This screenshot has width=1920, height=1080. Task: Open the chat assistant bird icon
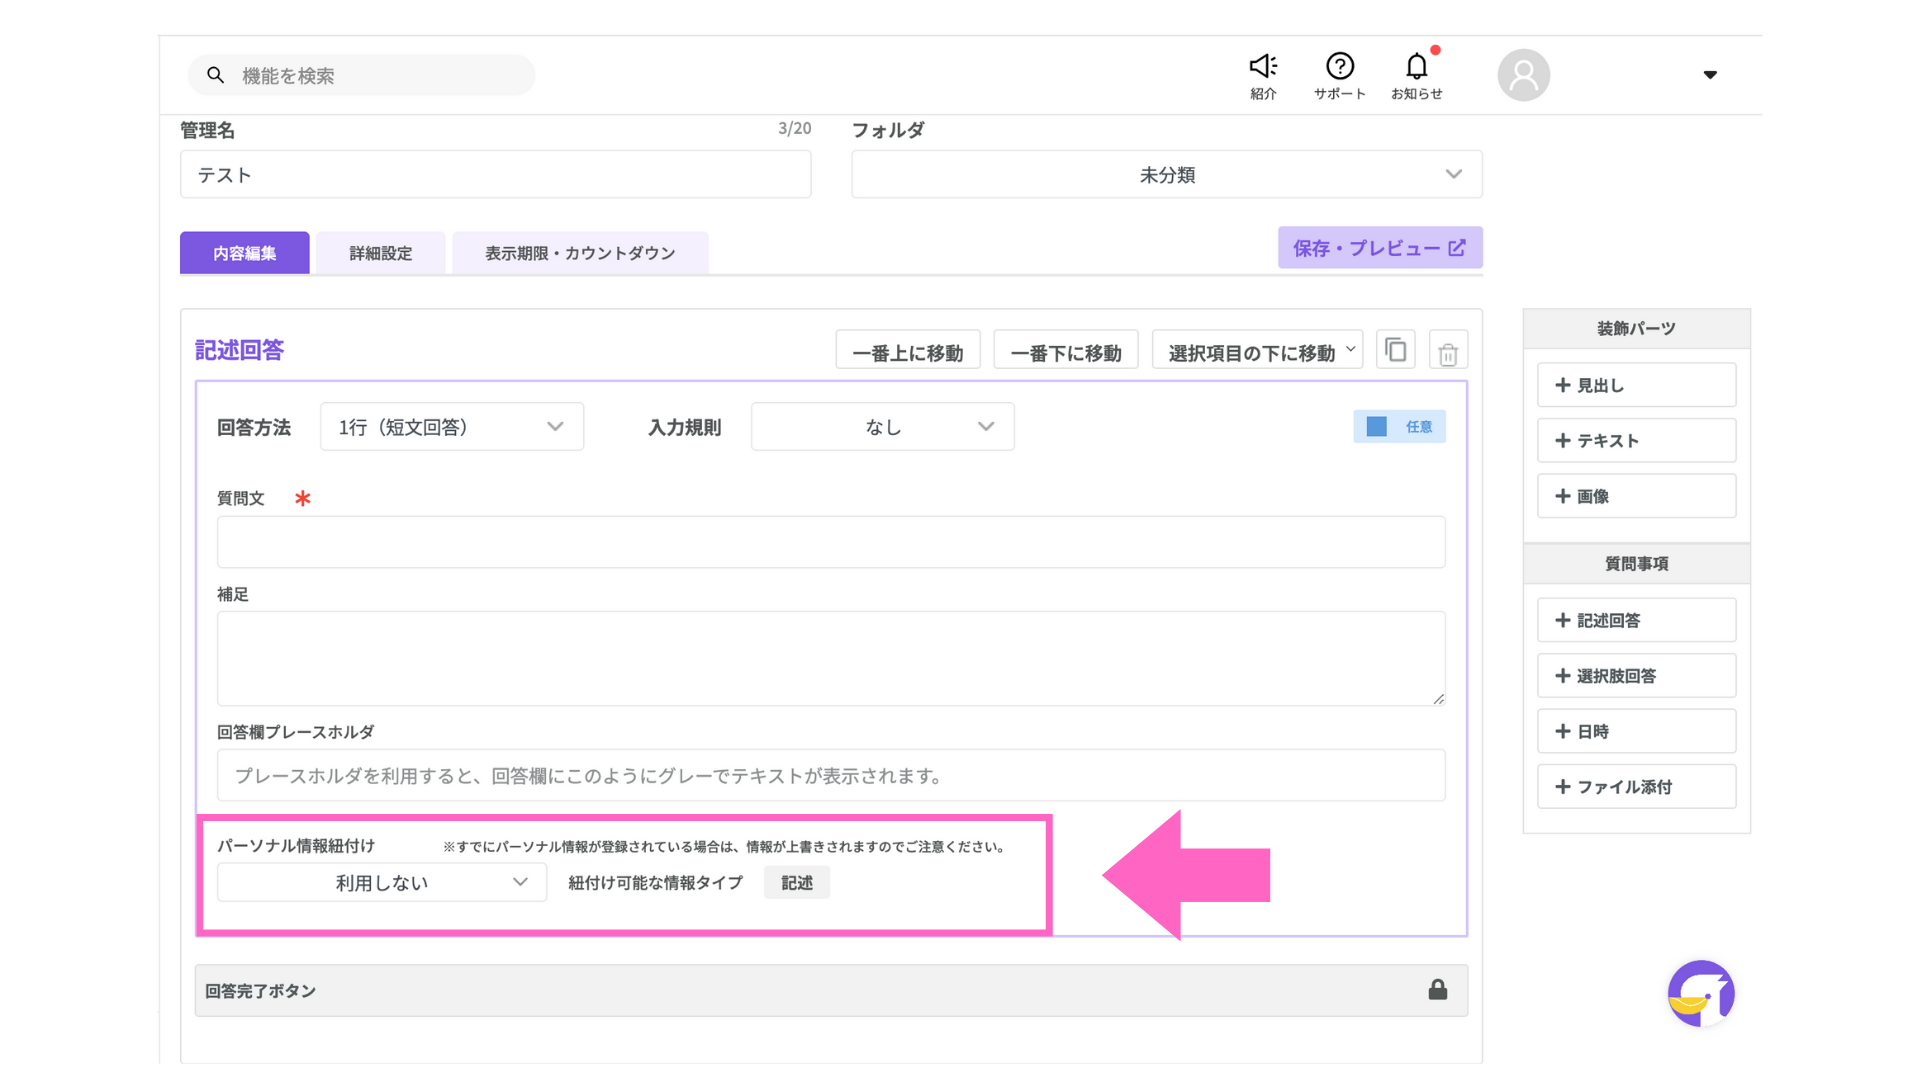pos(1700,994)
